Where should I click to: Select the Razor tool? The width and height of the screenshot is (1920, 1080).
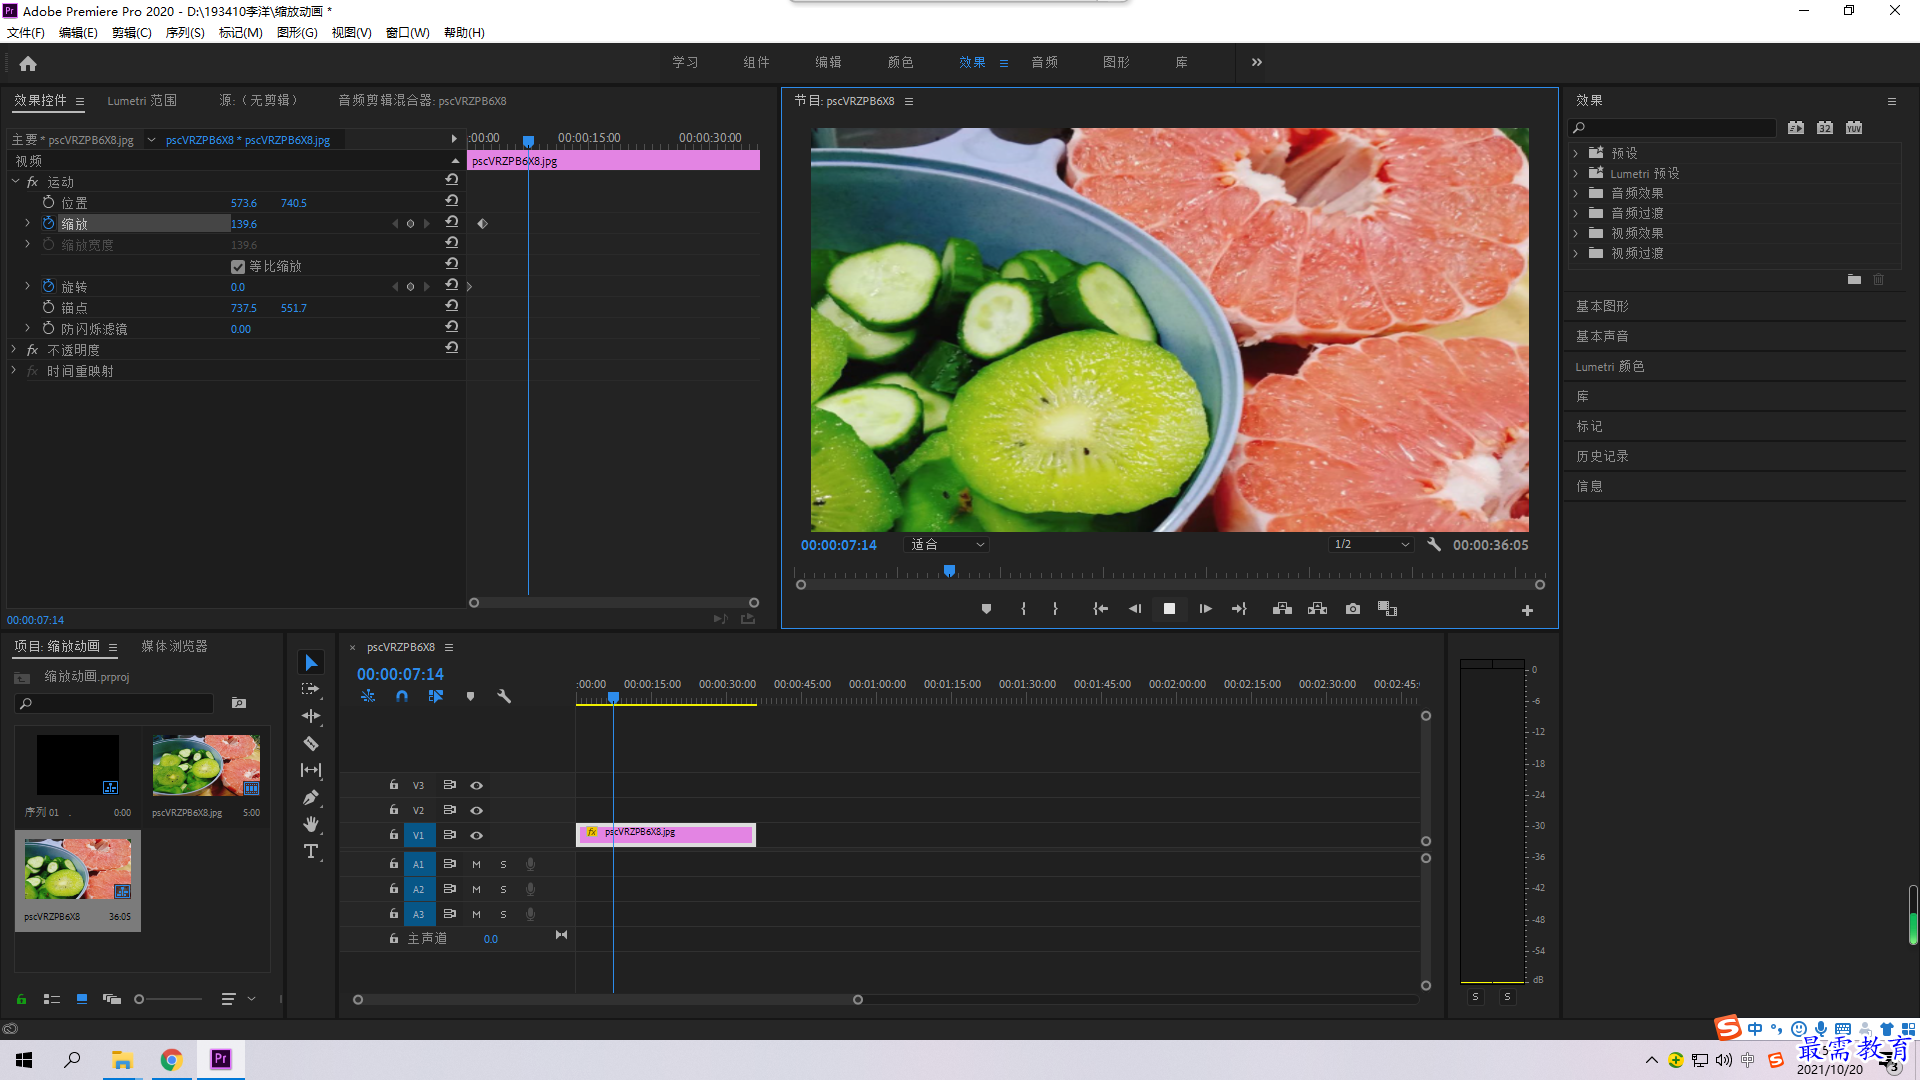pos(311,743)
